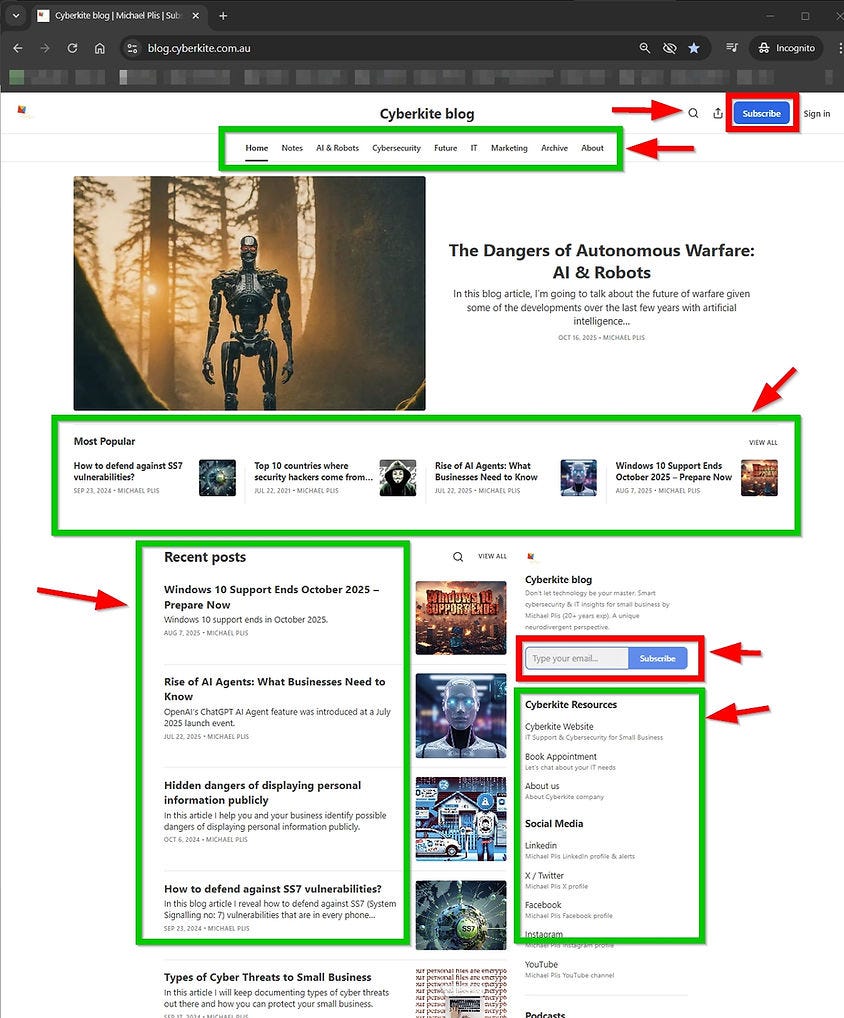This screenshot has height=1018, width=844.
Task: Open Chrome's three-dot menu
Action: [838, 47]
